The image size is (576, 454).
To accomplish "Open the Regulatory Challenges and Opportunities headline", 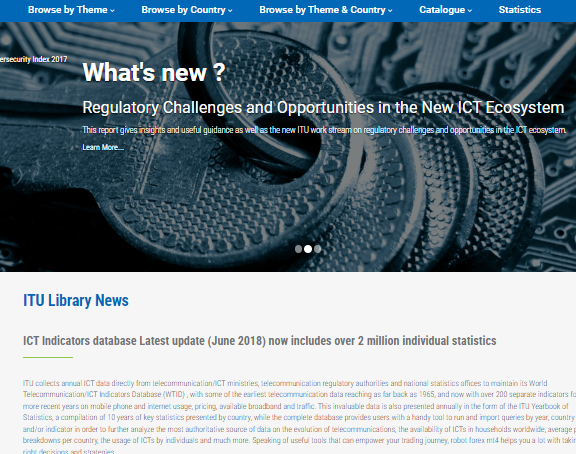I will click(323, 108).
